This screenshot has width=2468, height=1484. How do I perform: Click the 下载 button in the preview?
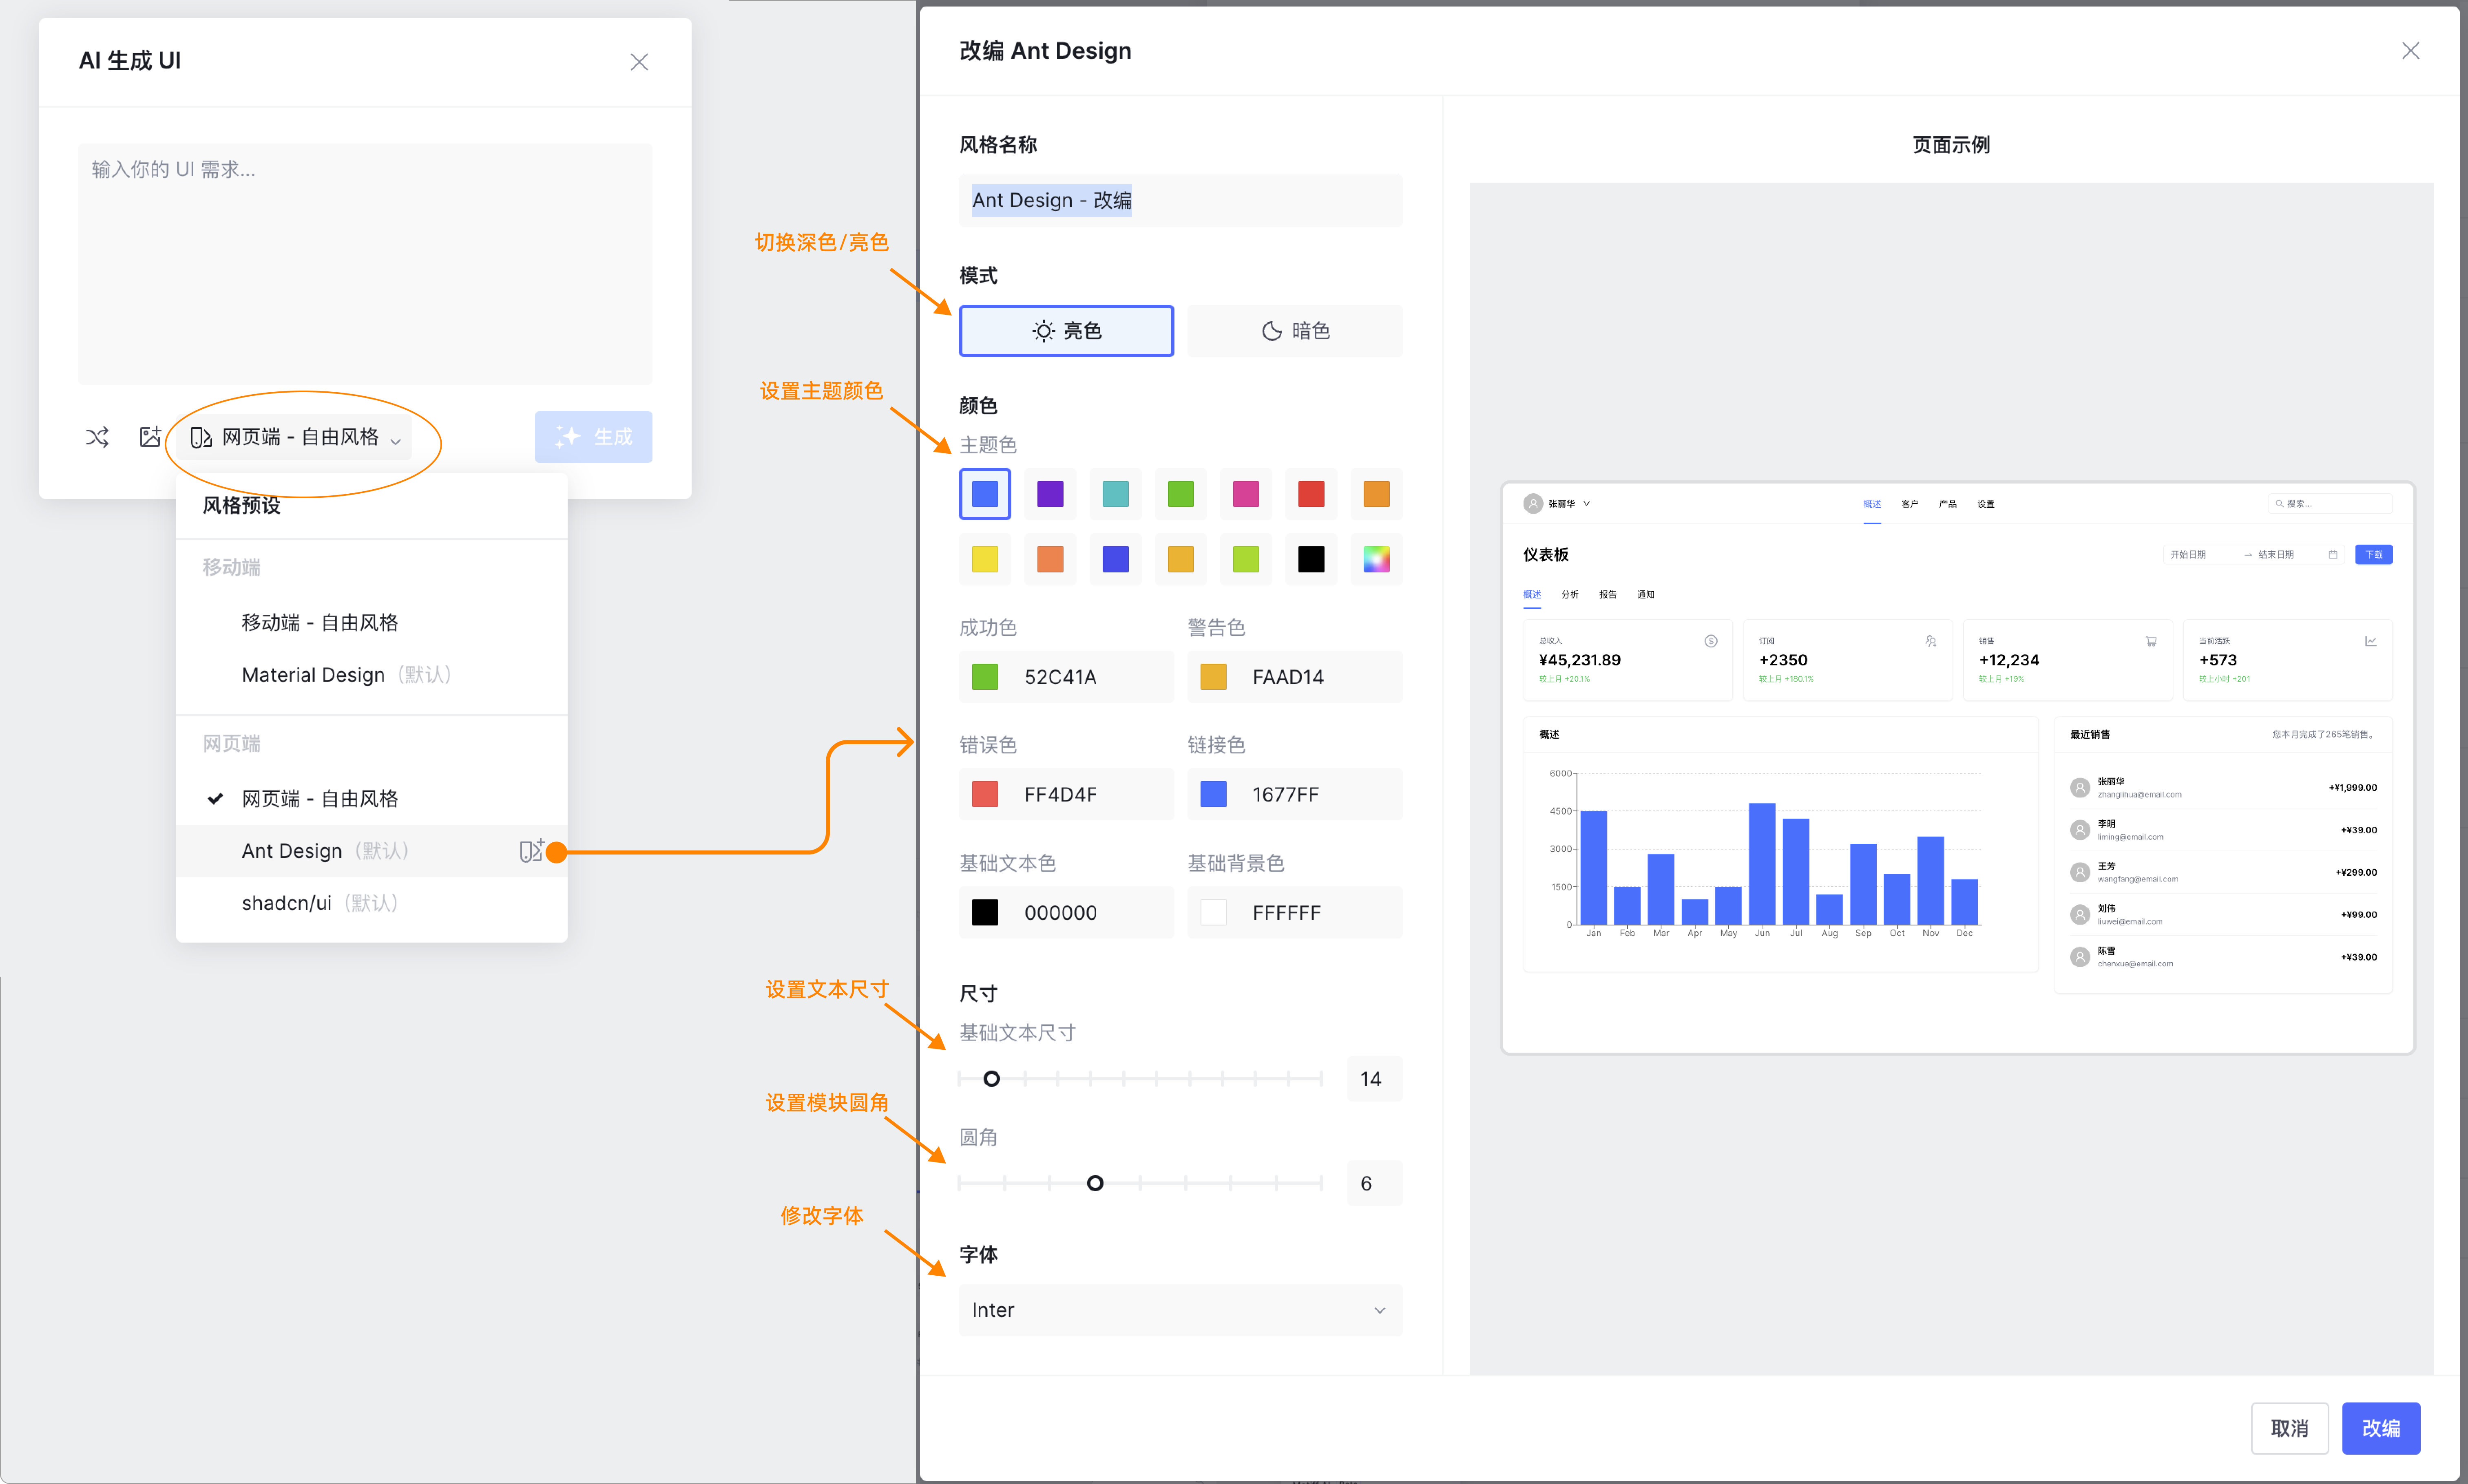pos(2374,555)
